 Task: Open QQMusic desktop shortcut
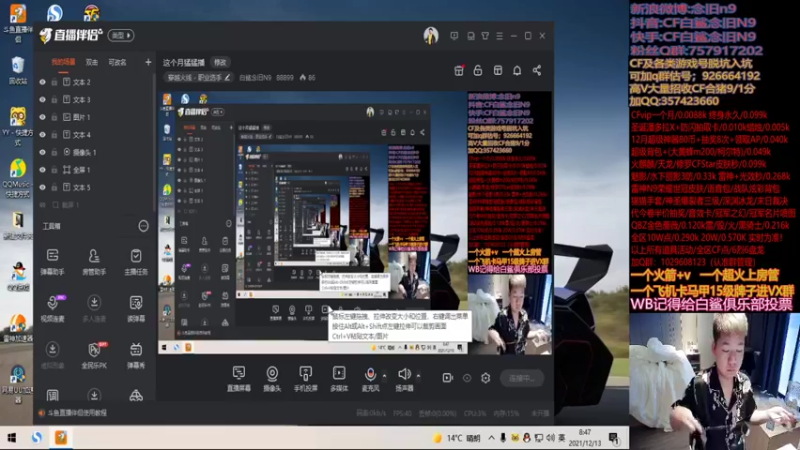click(17, 178)
